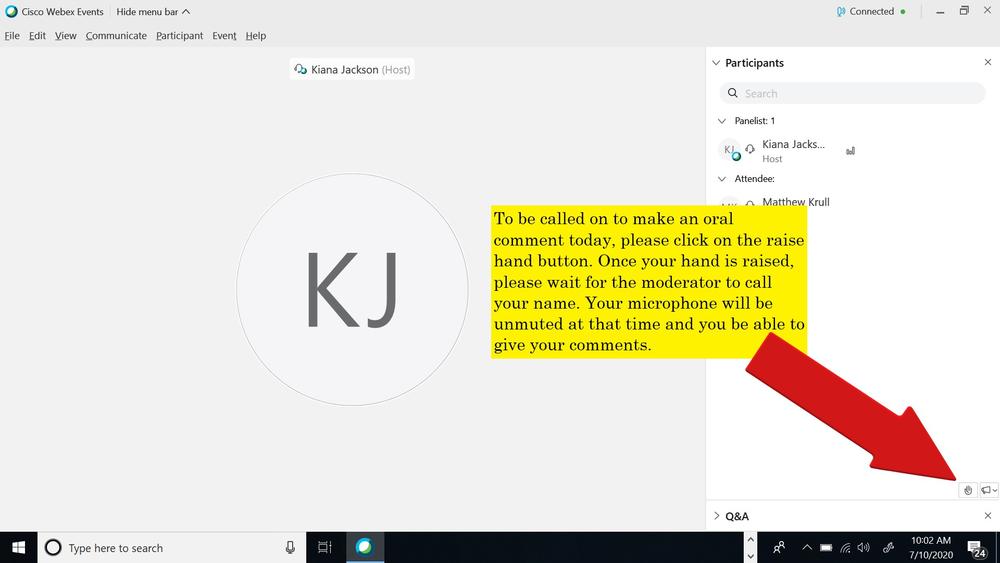Close the Participants panel
This screenshot has height=563, width=1000.
988,62
